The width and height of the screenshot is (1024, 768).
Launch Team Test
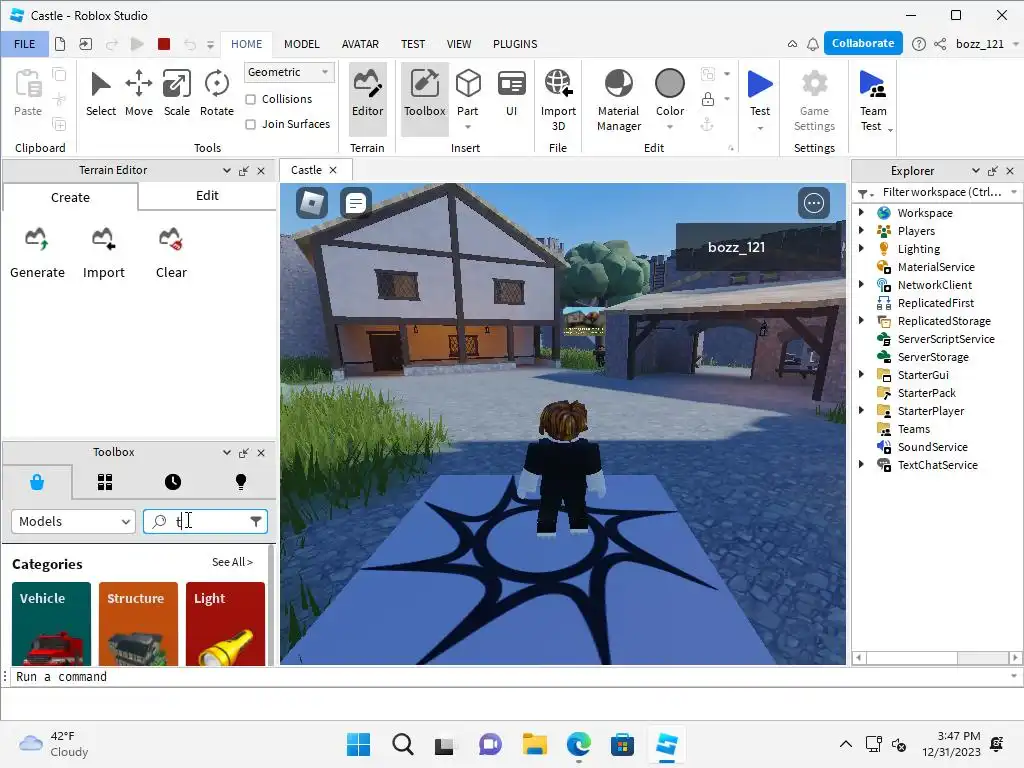873,101
